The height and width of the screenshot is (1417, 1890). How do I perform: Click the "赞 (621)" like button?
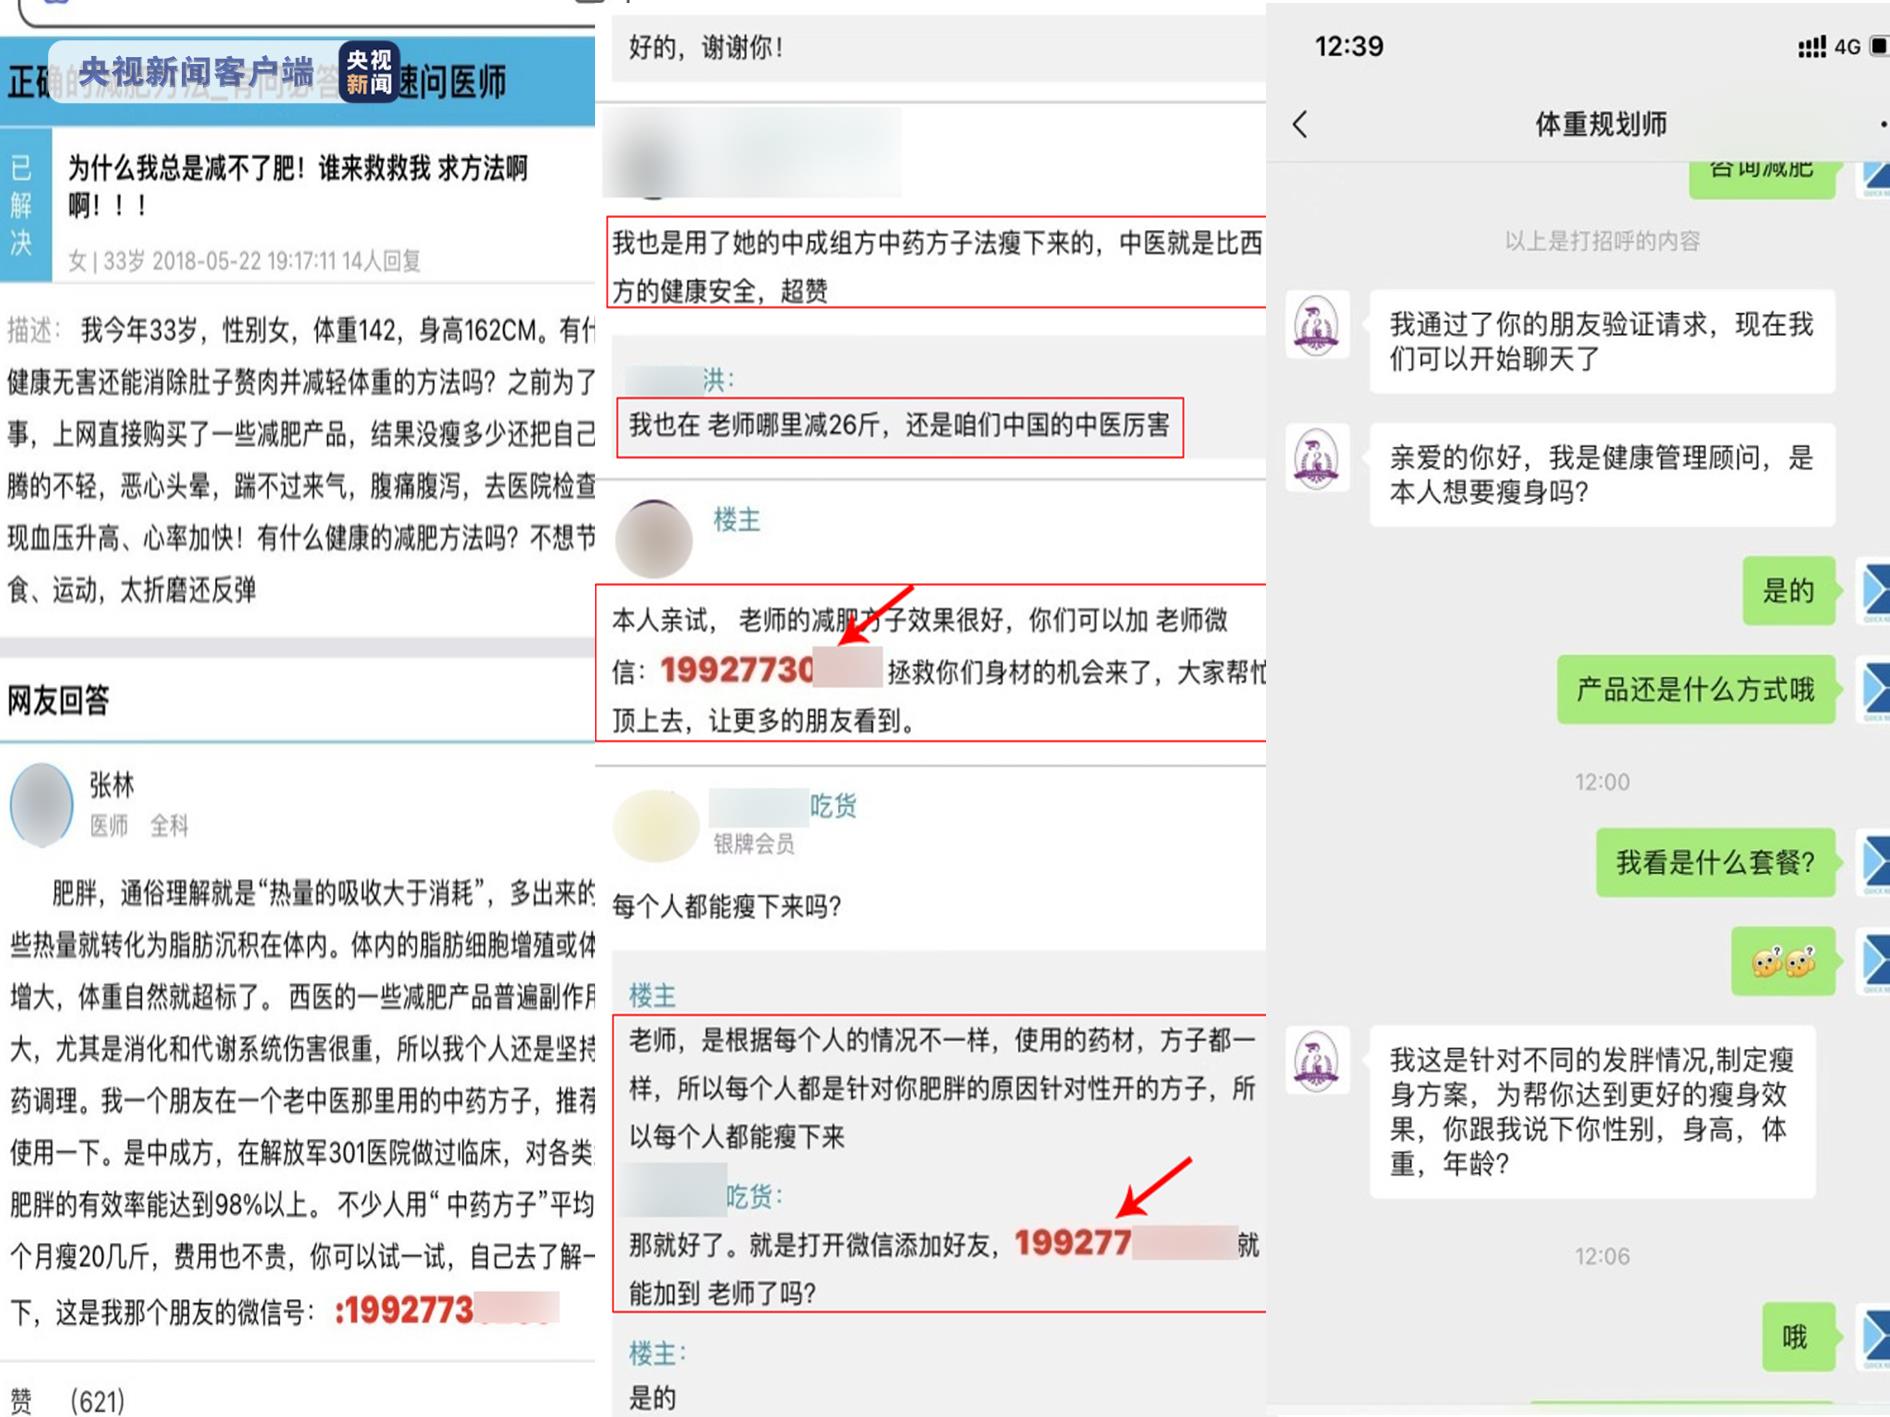coord(66,1401)
